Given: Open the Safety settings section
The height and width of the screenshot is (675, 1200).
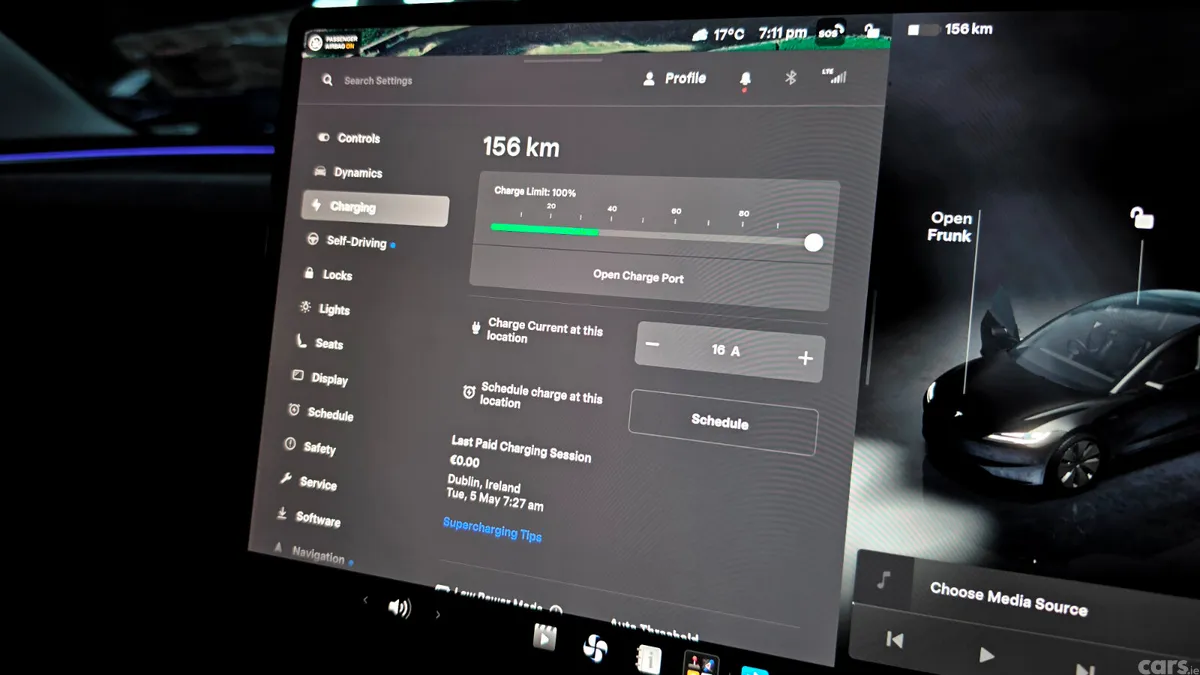Looking at the screenshot, I should (x=310, y=447).
